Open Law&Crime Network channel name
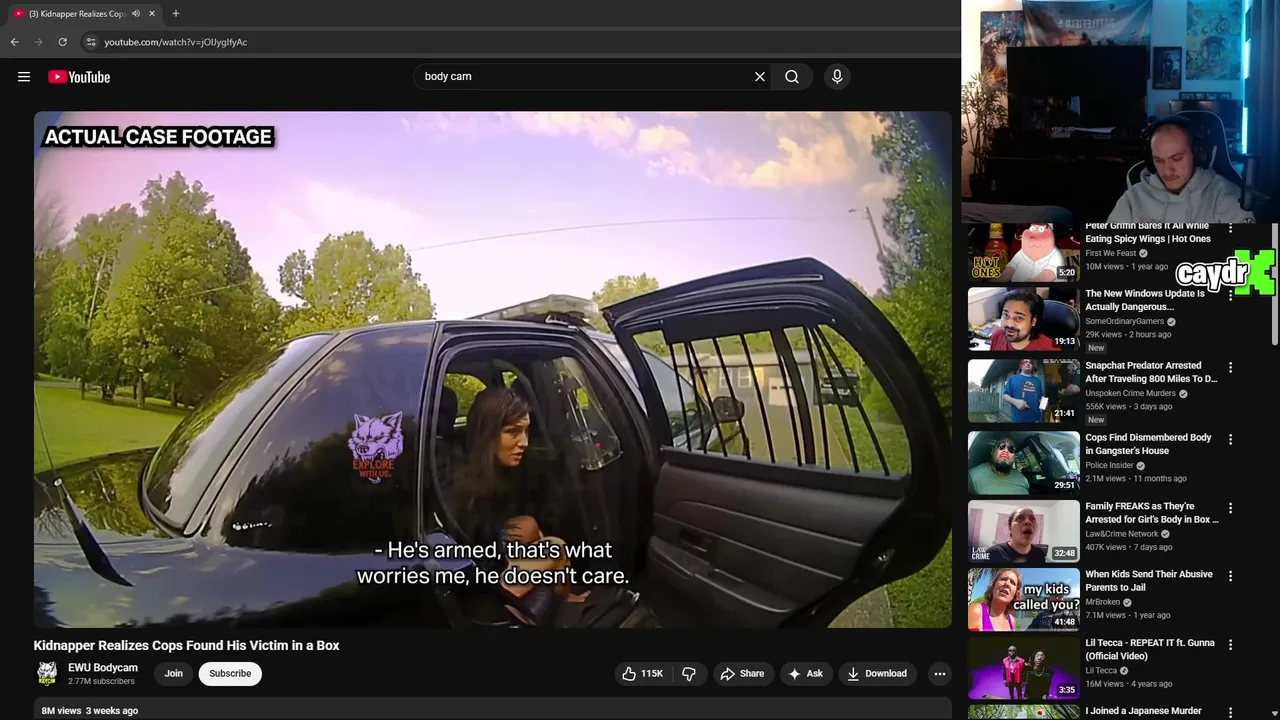The width and height of the screenshot is (1280, 720). click(1122, 534)
